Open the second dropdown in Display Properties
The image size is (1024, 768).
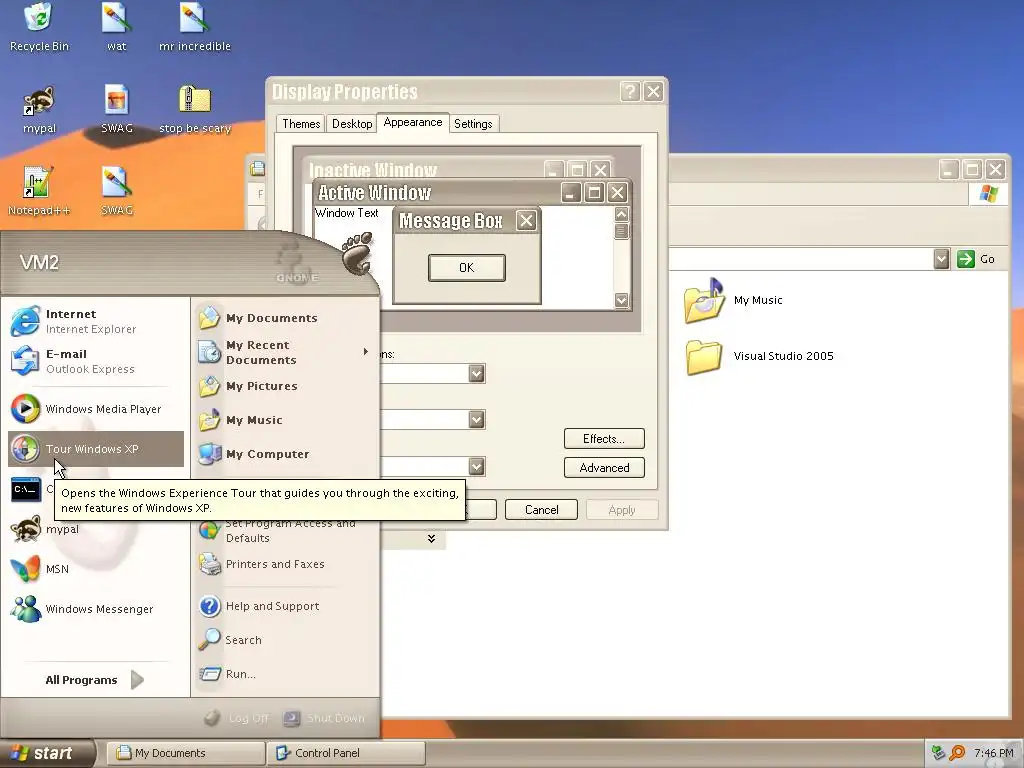(x=477, y=419)
